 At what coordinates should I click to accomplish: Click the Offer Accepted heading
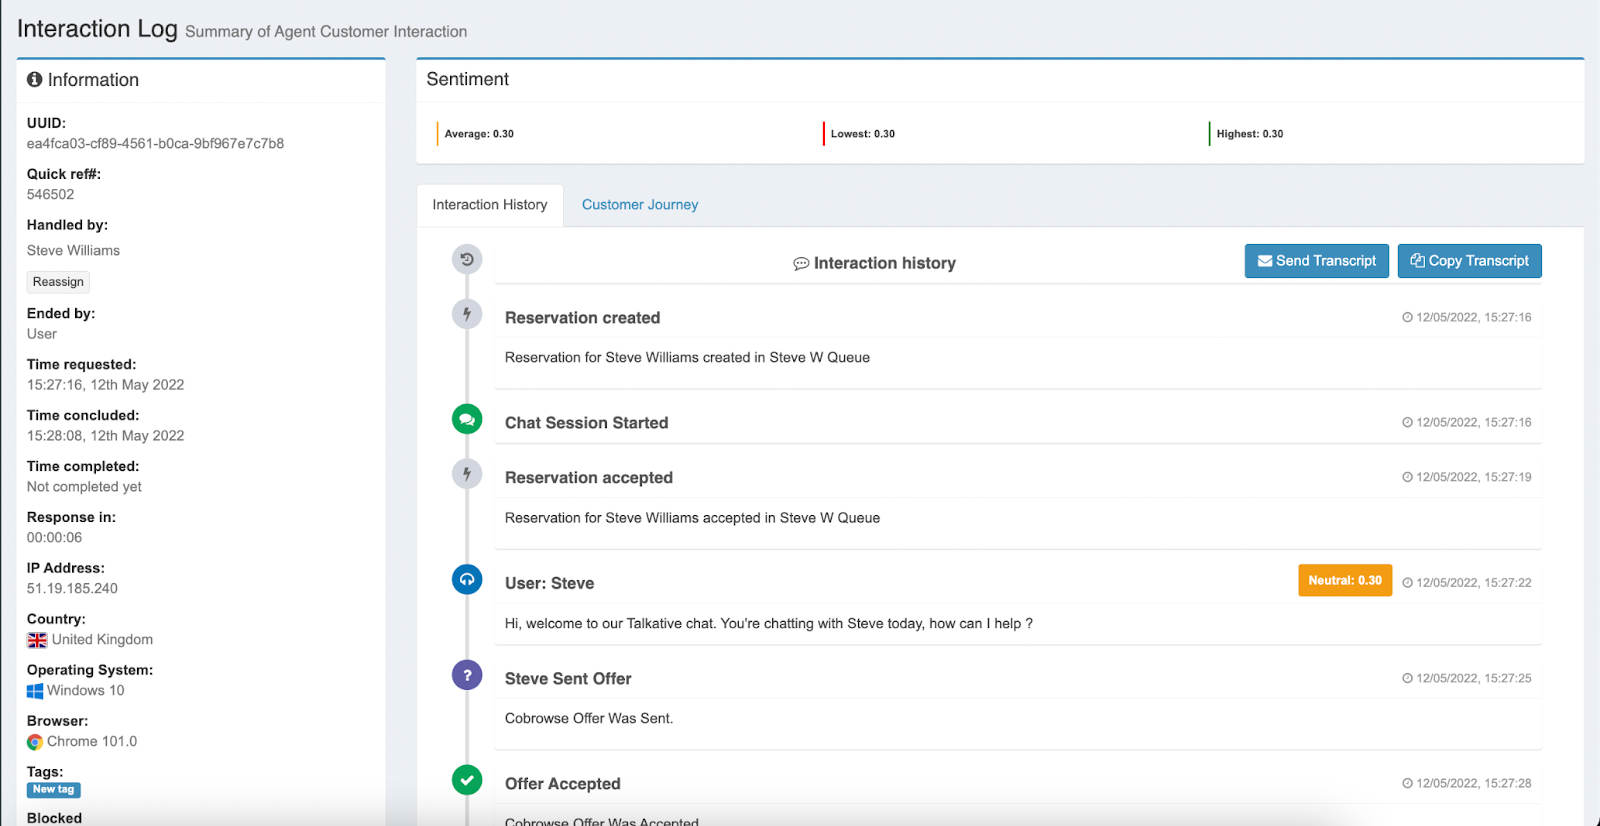pos(562,784)
